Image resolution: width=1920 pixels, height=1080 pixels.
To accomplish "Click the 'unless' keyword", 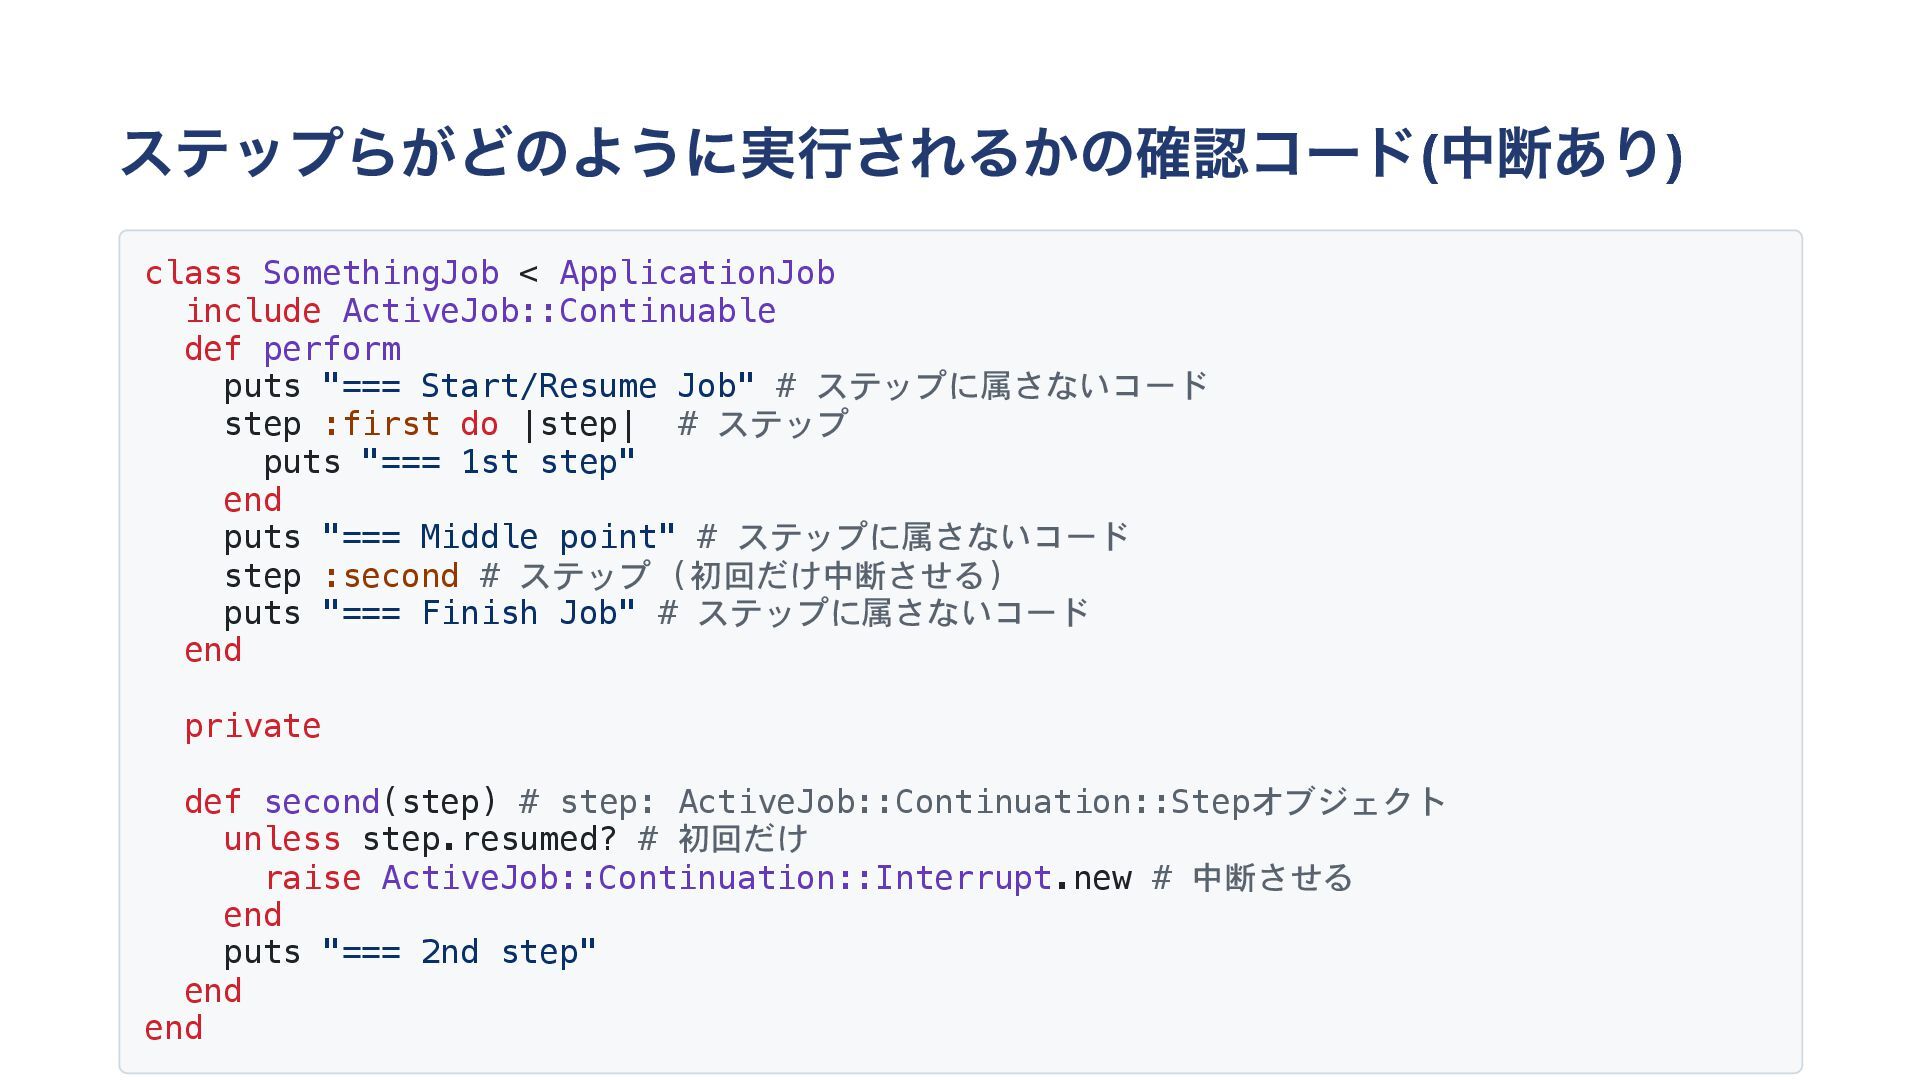I will [282, 839].
